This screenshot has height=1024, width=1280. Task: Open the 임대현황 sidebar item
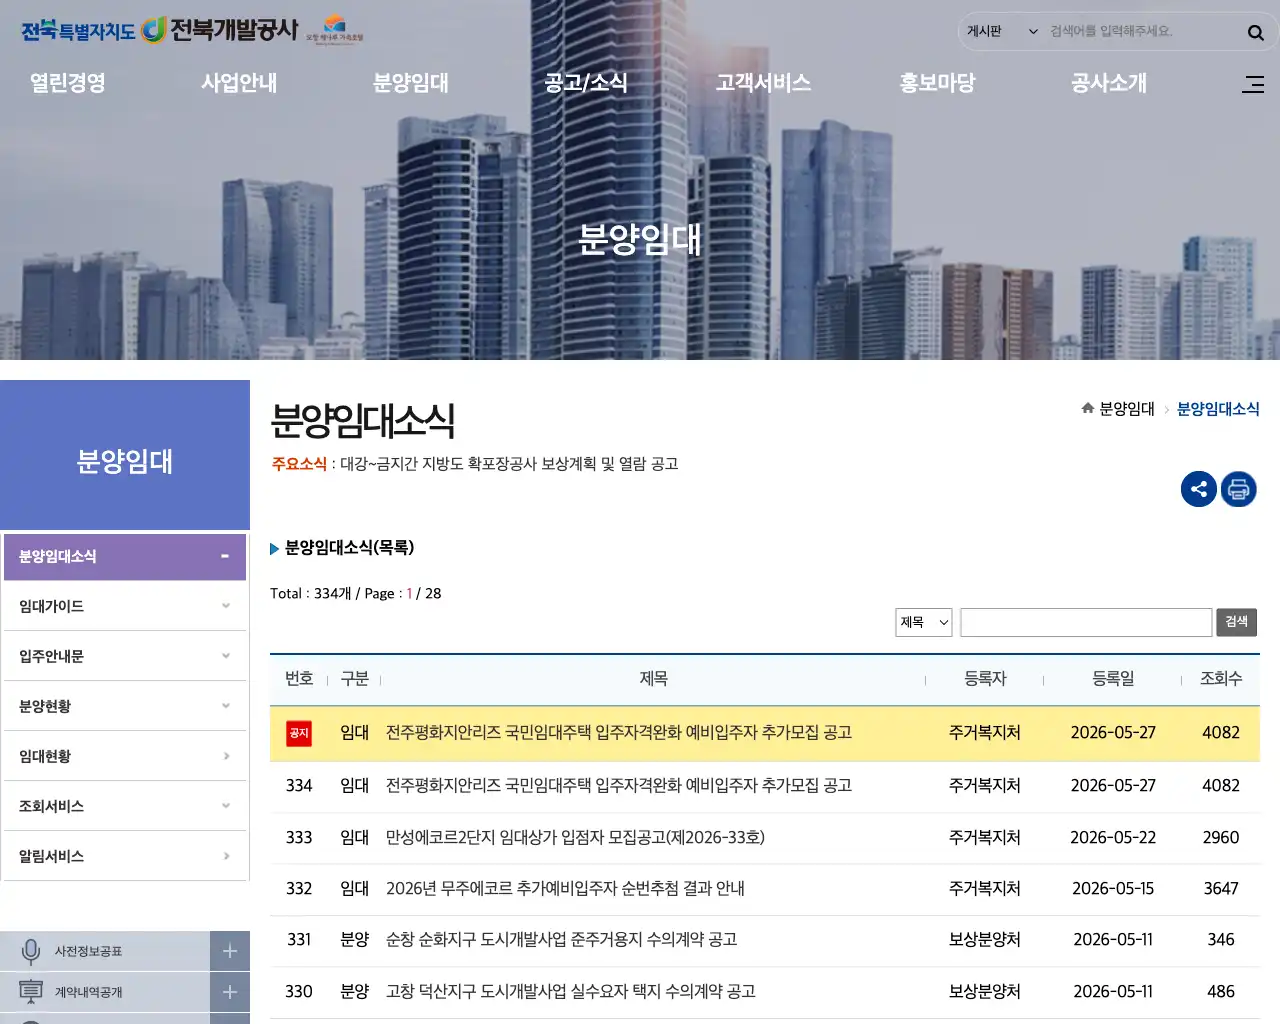[125, 756]
